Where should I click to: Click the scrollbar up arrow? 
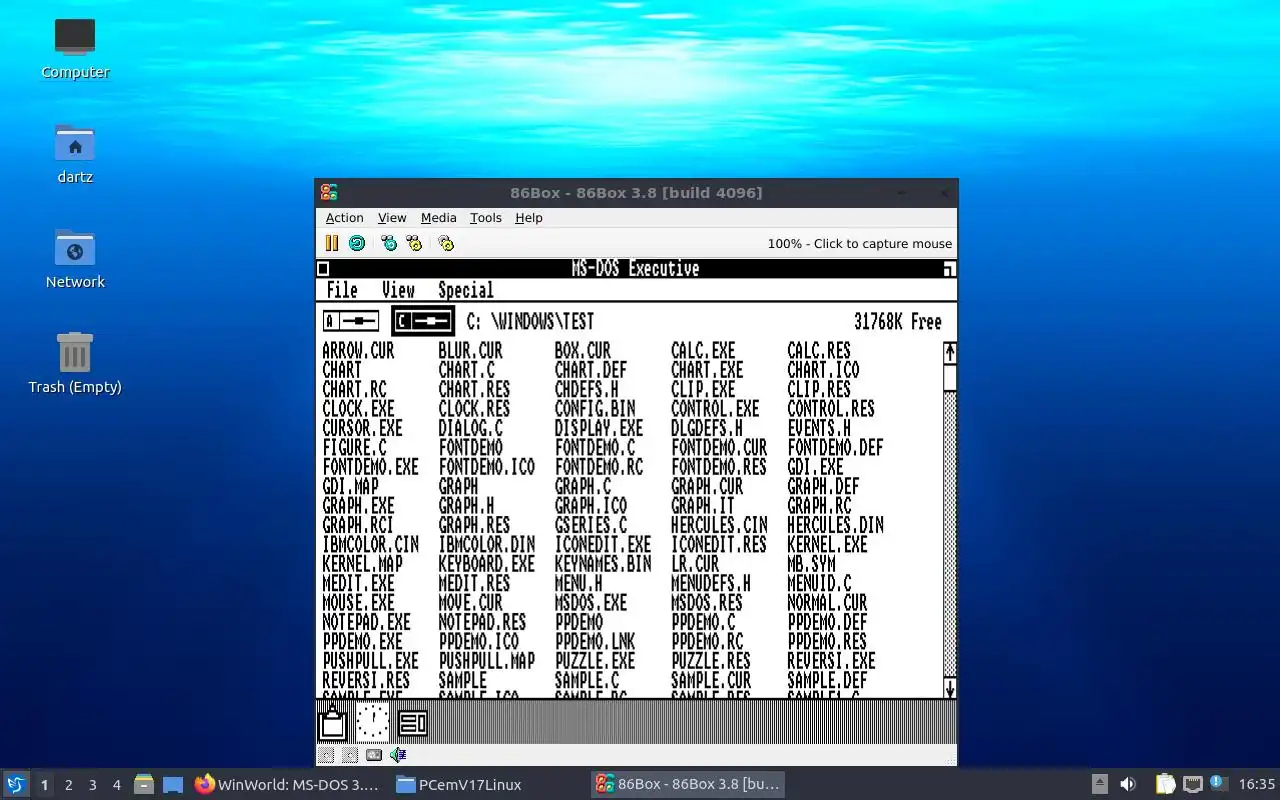tap(950, 352)
